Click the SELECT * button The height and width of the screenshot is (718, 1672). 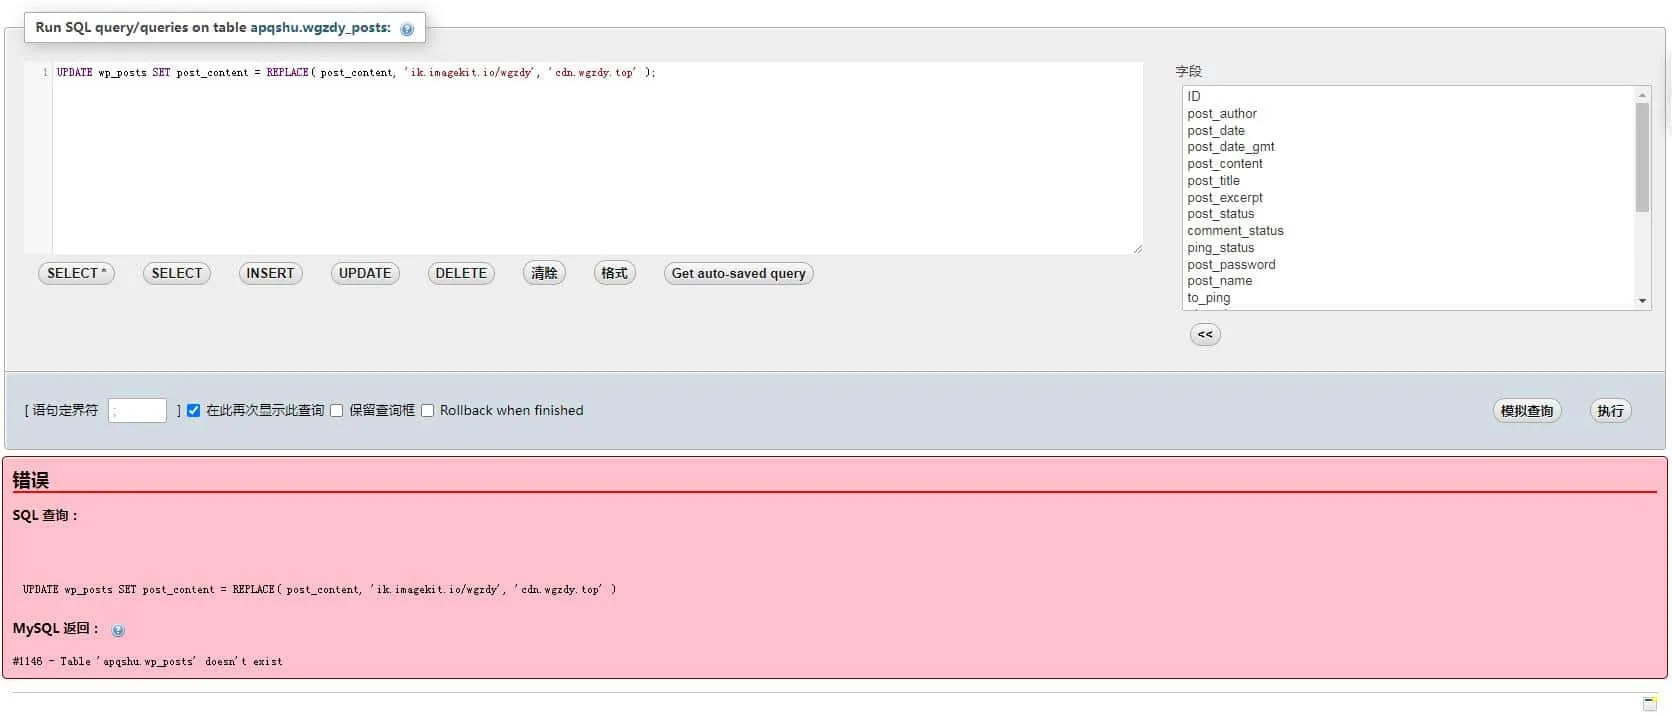(x=76, y=273)
